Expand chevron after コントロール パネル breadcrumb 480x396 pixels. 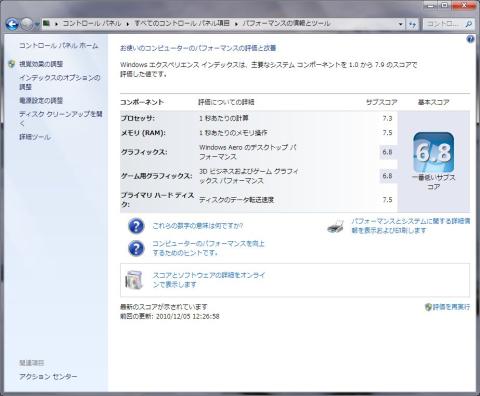pos(128,24)
